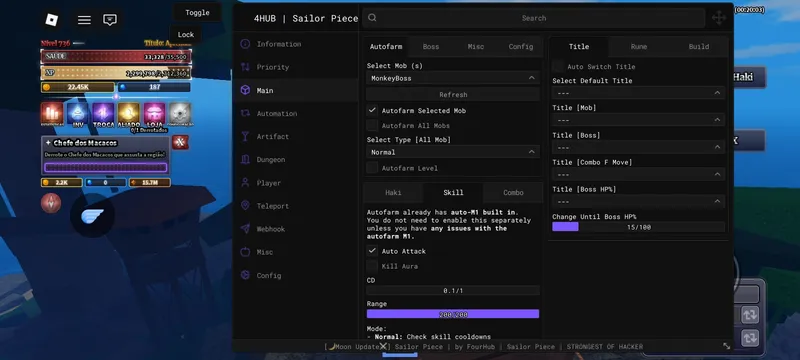Click the Teleport sidebar pin icon

click(245, 205)
